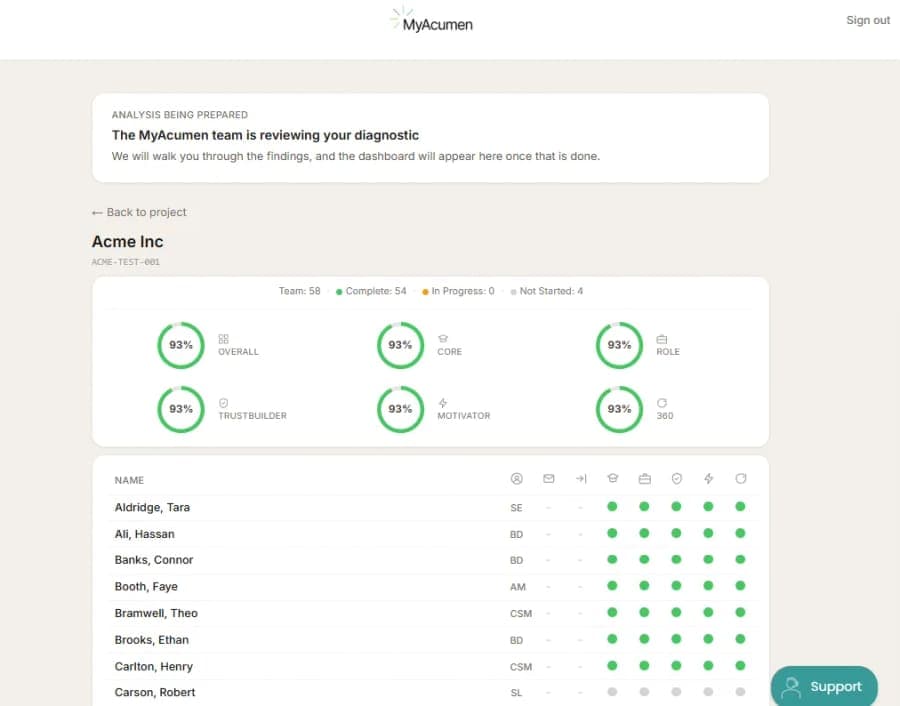Go back to project link
The width and height of the screenshot is (900, 706).
click(139, 212)
